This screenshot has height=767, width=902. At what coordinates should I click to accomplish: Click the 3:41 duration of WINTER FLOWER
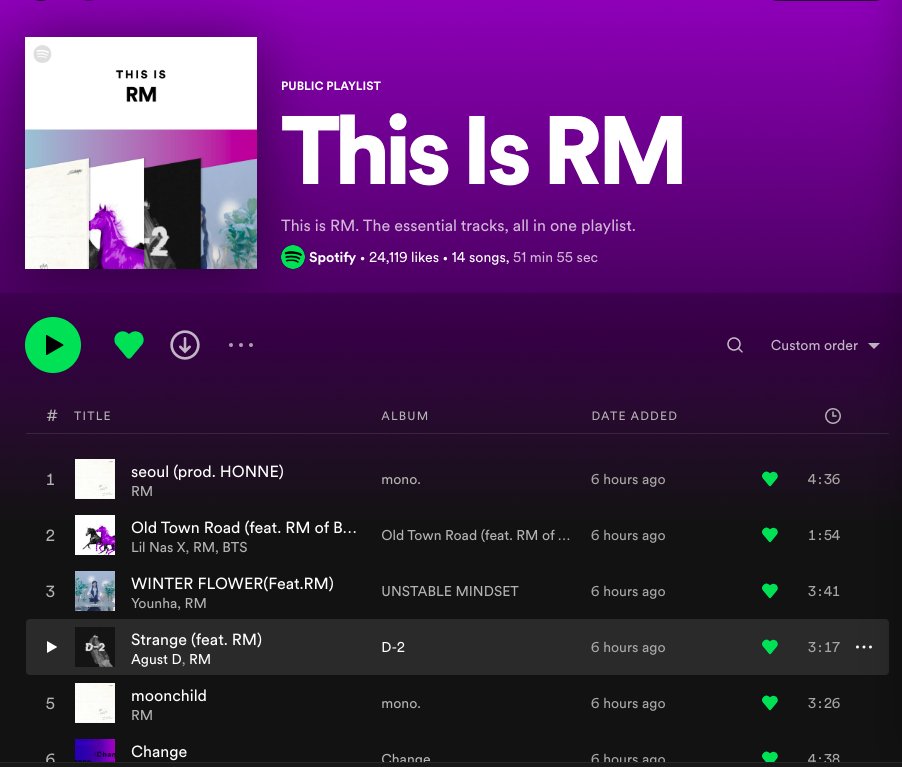(823, 591)
